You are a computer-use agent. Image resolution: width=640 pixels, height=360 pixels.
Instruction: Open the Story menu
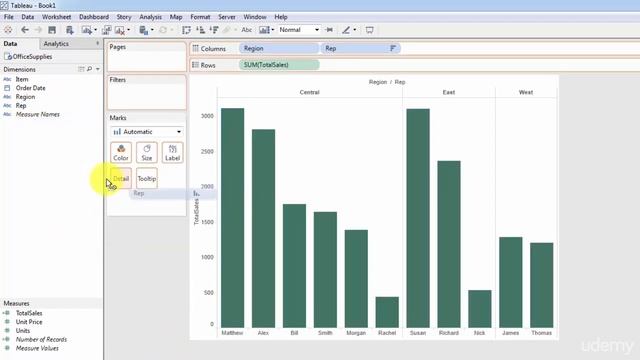tap(124, 17)
